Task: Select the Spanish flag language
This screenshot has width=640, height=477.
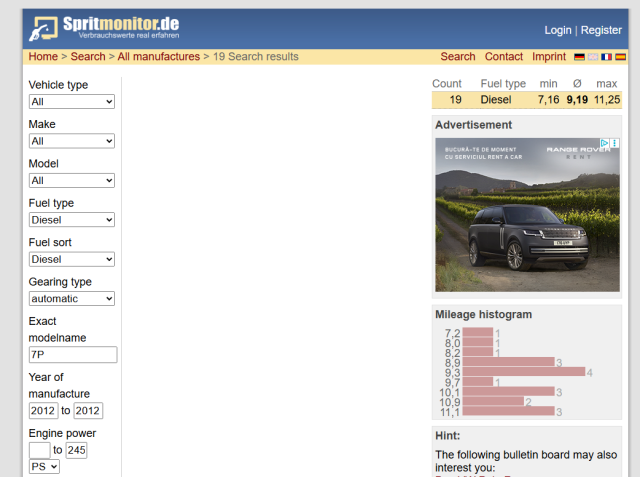Action: click(620, 57)
